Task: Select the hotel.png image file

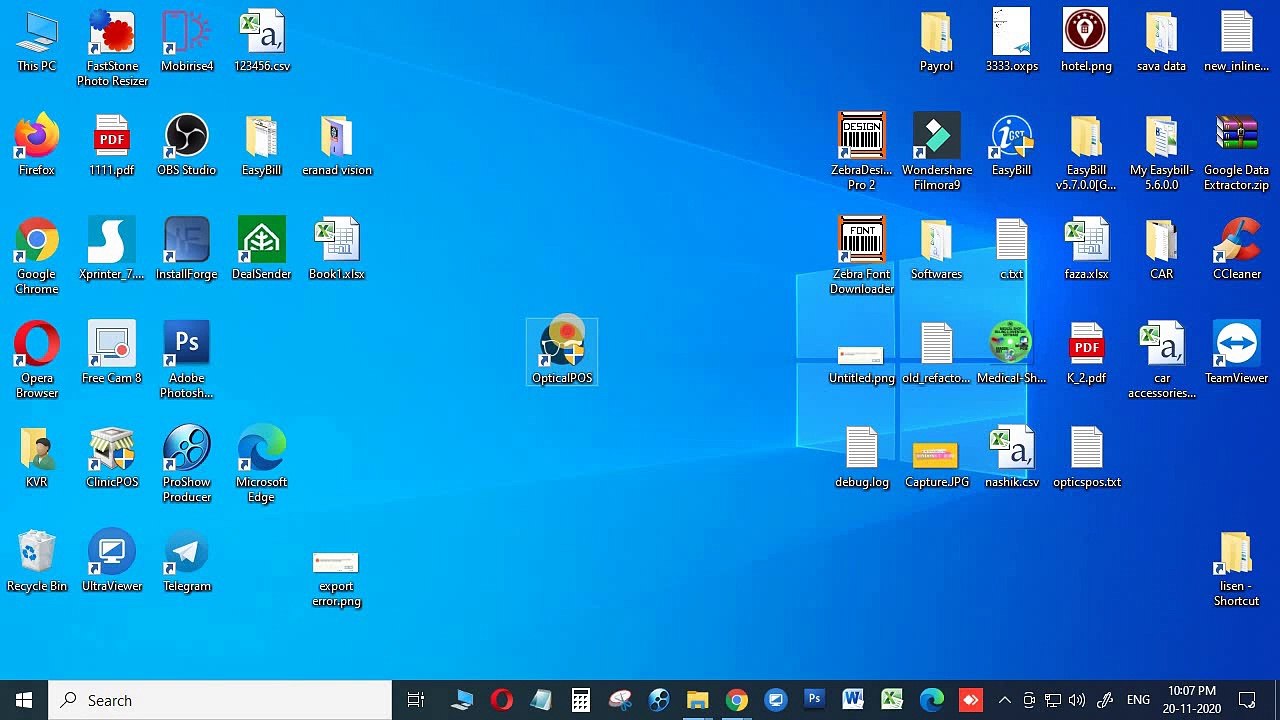Action: pyautogui.click(x=1087, y=40)
